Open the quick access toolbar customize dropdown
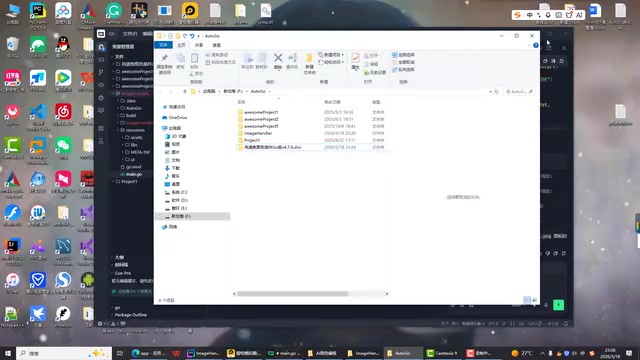 (199, 36)
